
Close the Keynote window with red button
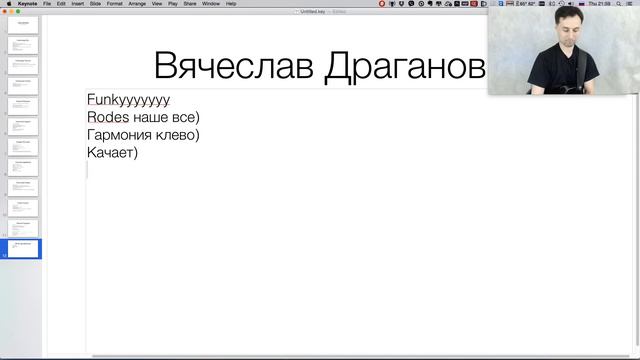[4, 11]
